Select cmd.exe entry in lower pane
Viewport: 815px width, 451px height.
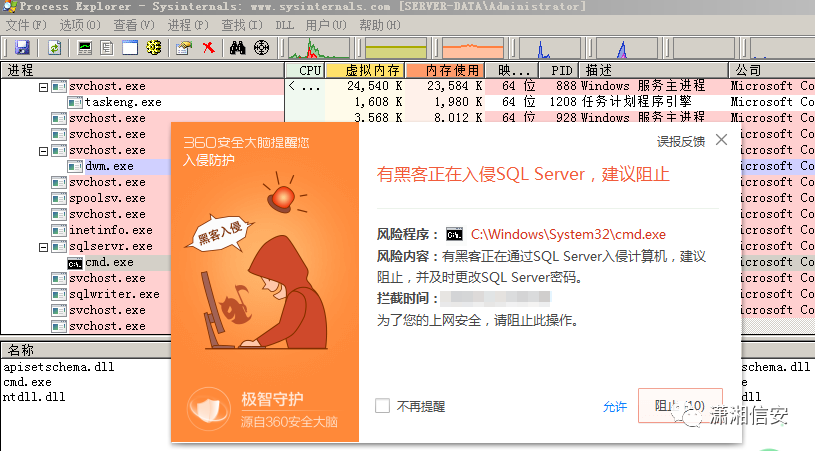point(28,382)
